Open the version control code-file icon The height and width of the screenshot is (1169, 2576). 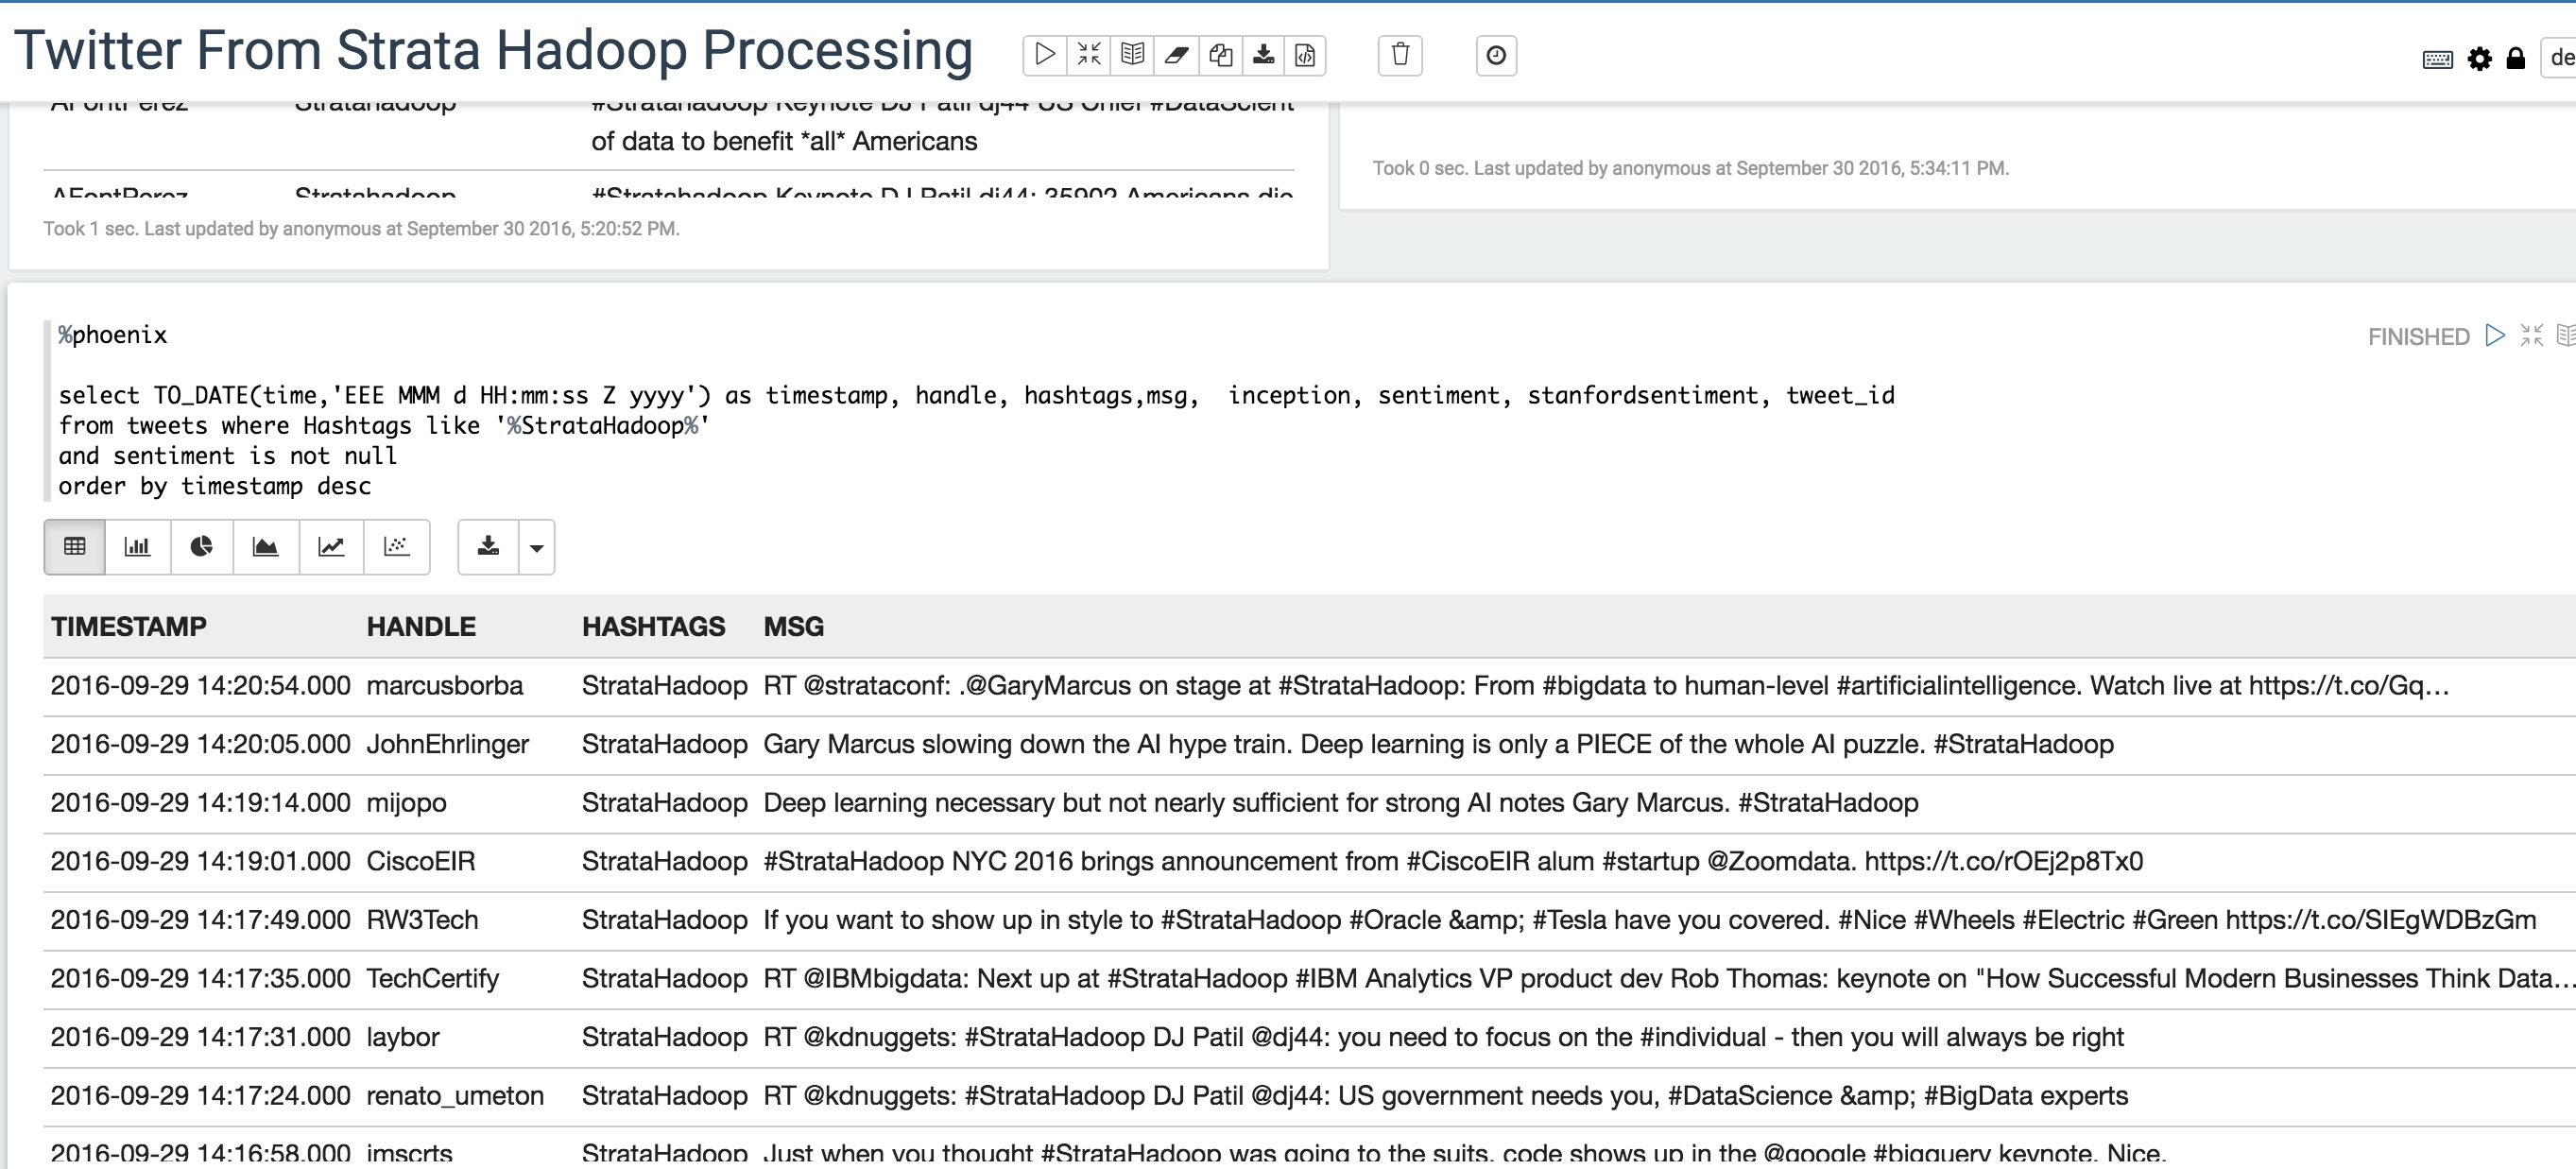click(1306, 55)
